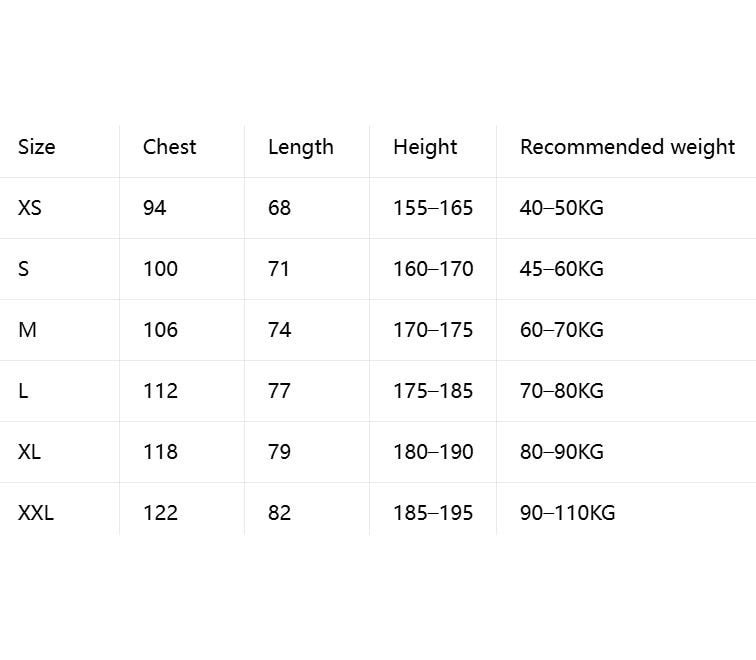Select length value 77 cell
The image size is (756, 660).
[280, 391]
